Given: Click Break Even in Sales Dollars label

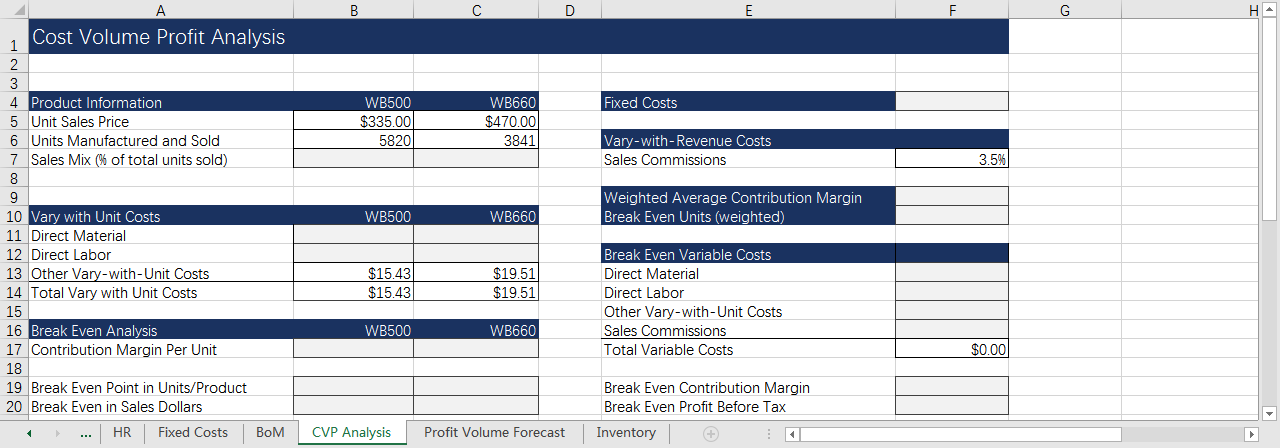Looking at the screenshot, I should point(116,406).
